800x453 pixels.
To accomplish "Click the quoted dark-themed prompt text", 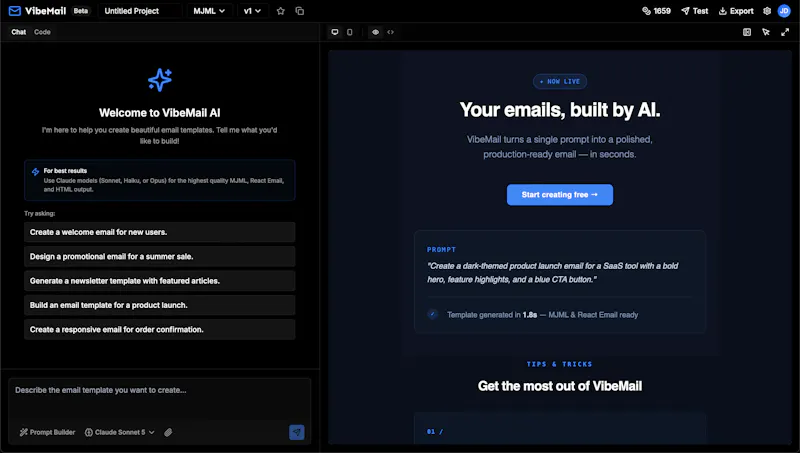I will coord(553,272).
